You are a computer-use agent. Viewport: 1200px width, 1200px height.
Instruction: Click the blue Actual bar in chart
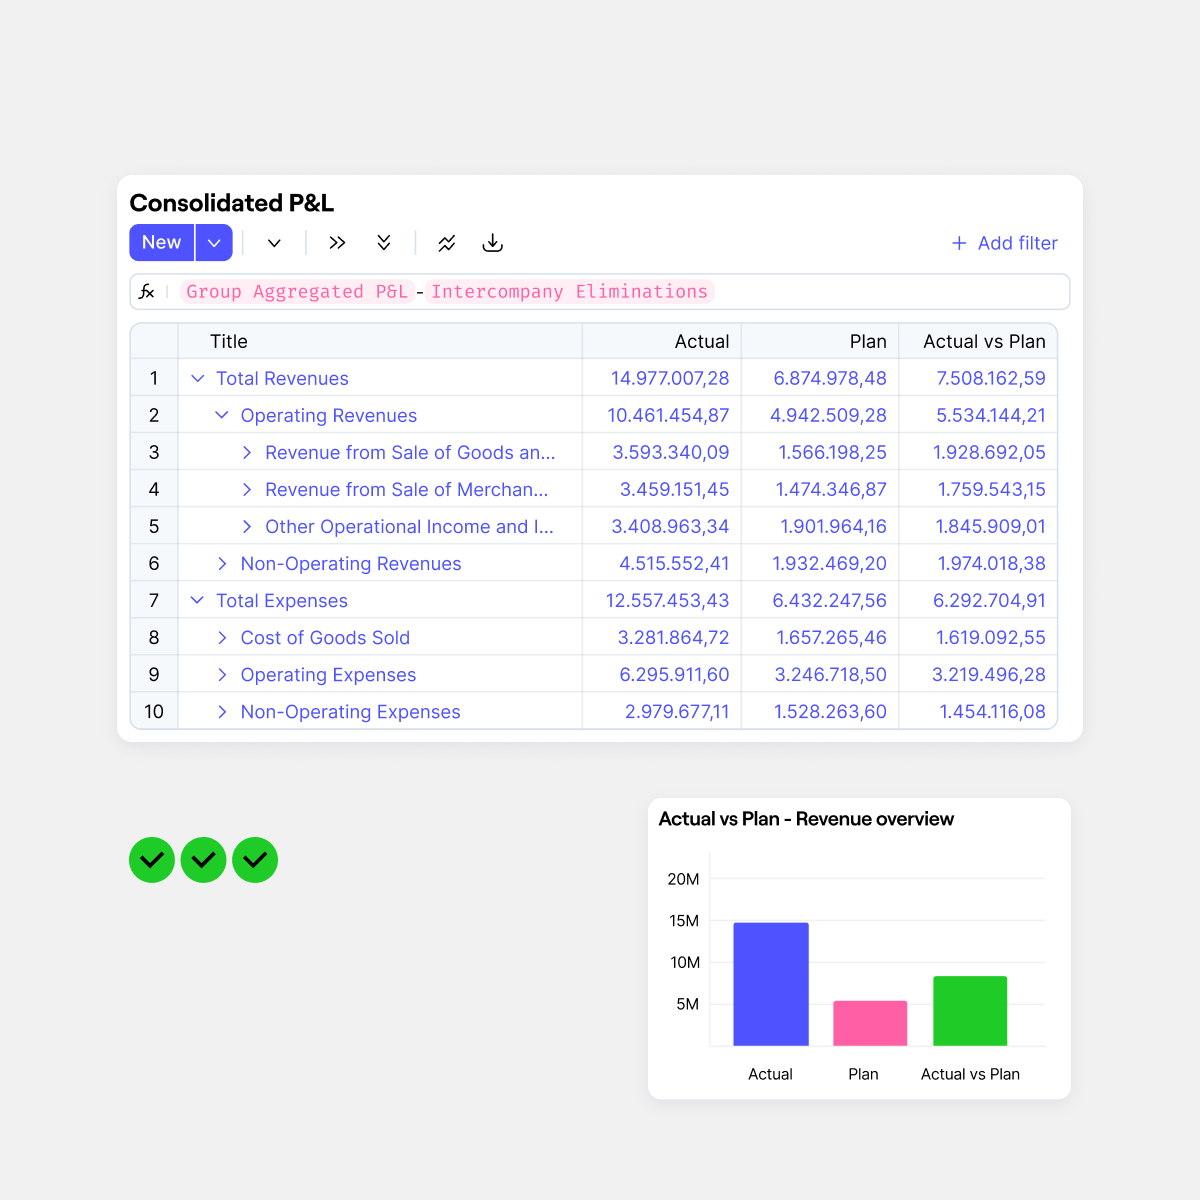pos(770,984)
